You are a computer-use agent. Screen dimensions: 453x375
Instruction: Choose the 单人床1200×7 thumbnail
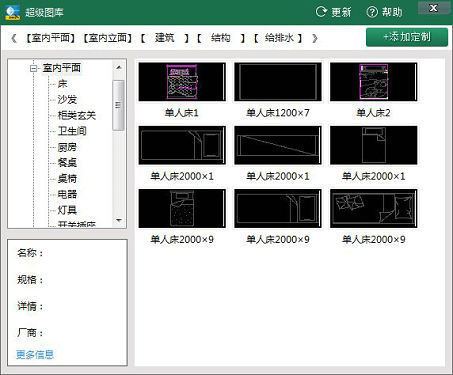[x=278, y=82]
